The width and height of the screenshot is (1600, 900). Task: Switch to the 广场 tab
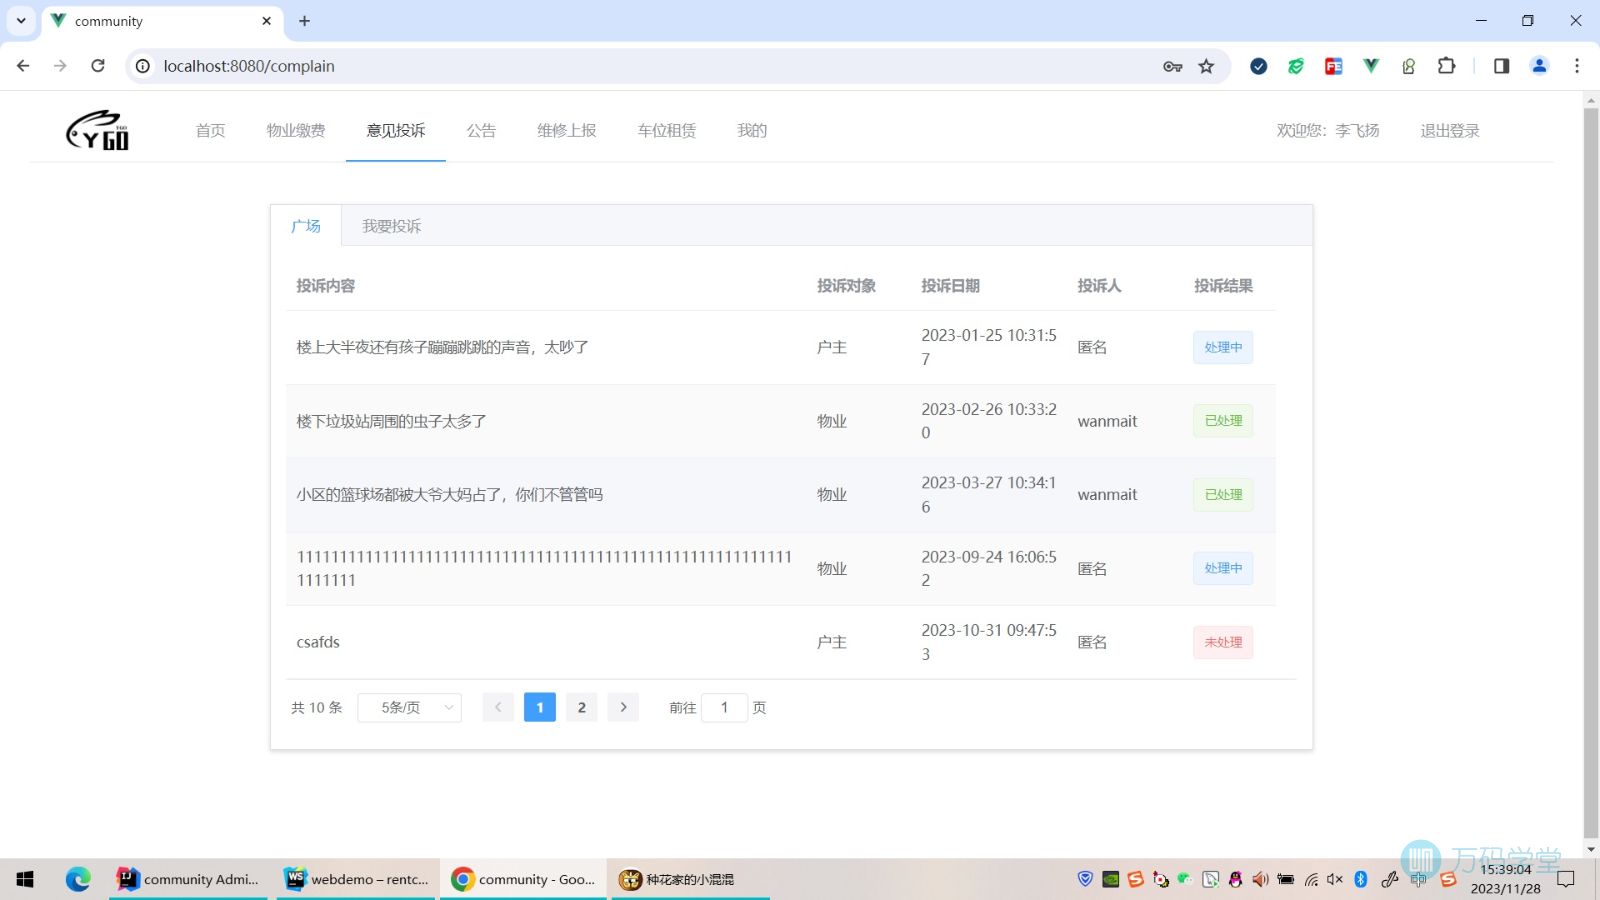(306, 226)
